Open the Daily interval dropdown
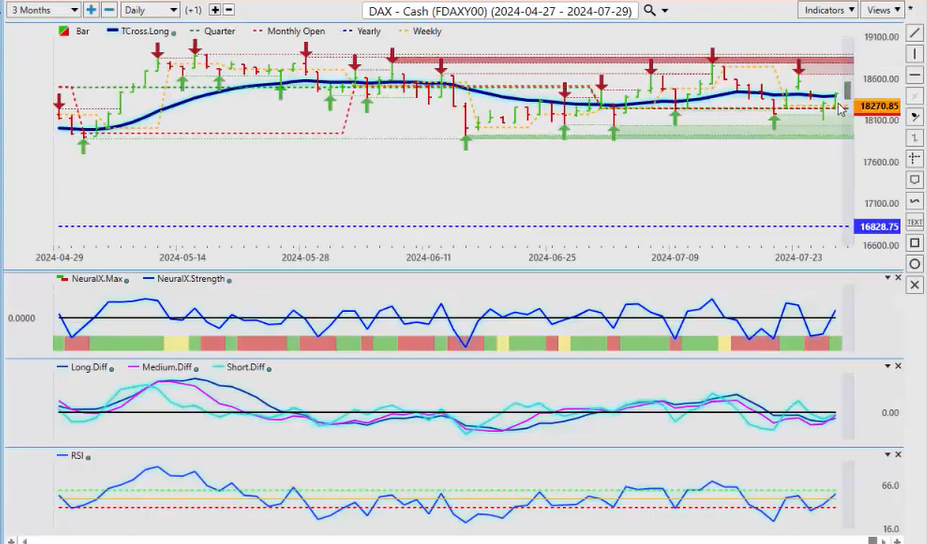The height and width of the screenshot is (544, 927). click(x=150, y=10)
